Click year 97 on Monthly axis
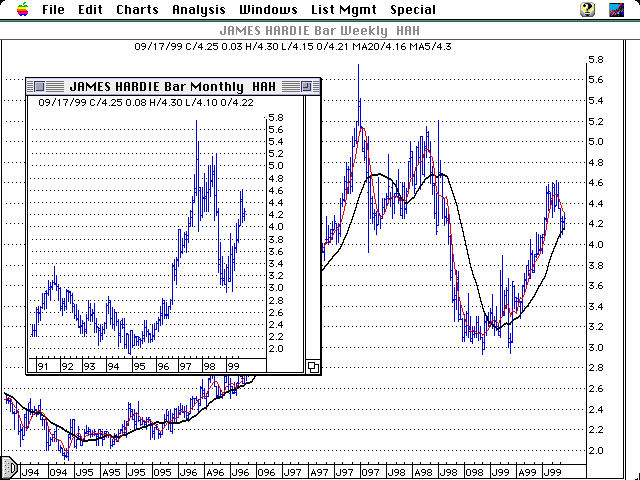The image size is (640, 480). click(x=185, y=366)
